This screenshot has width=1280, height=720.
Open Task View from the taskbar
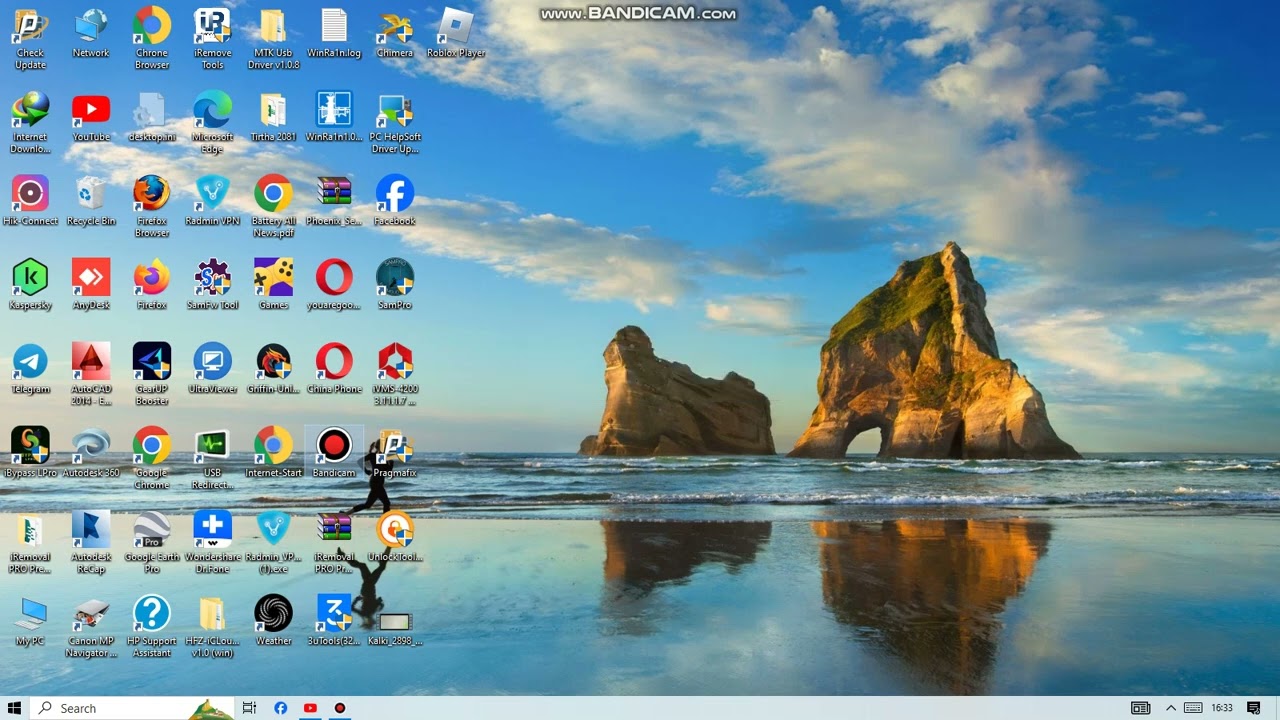click(x=250, y=708)
